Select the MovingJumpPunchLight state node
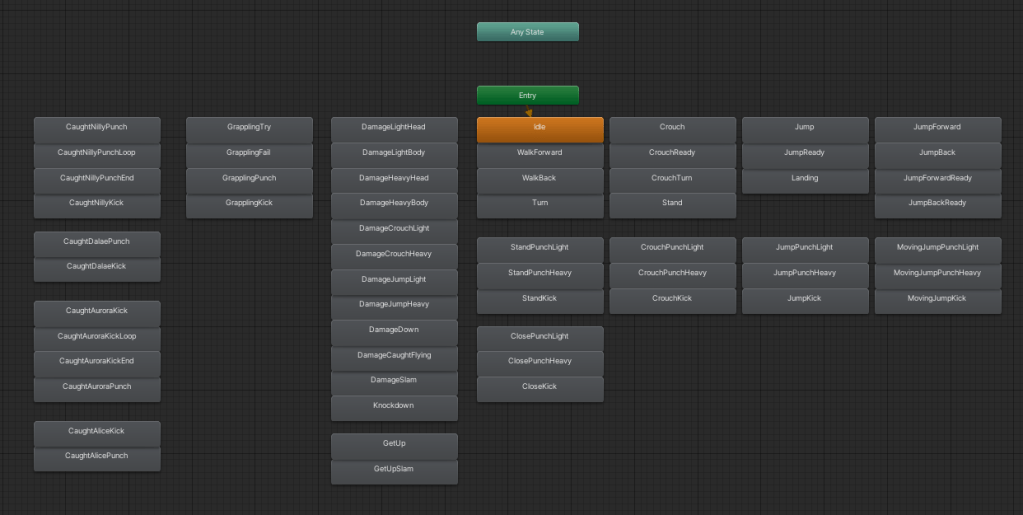The image size is (1023, 515). click(937, 248)
